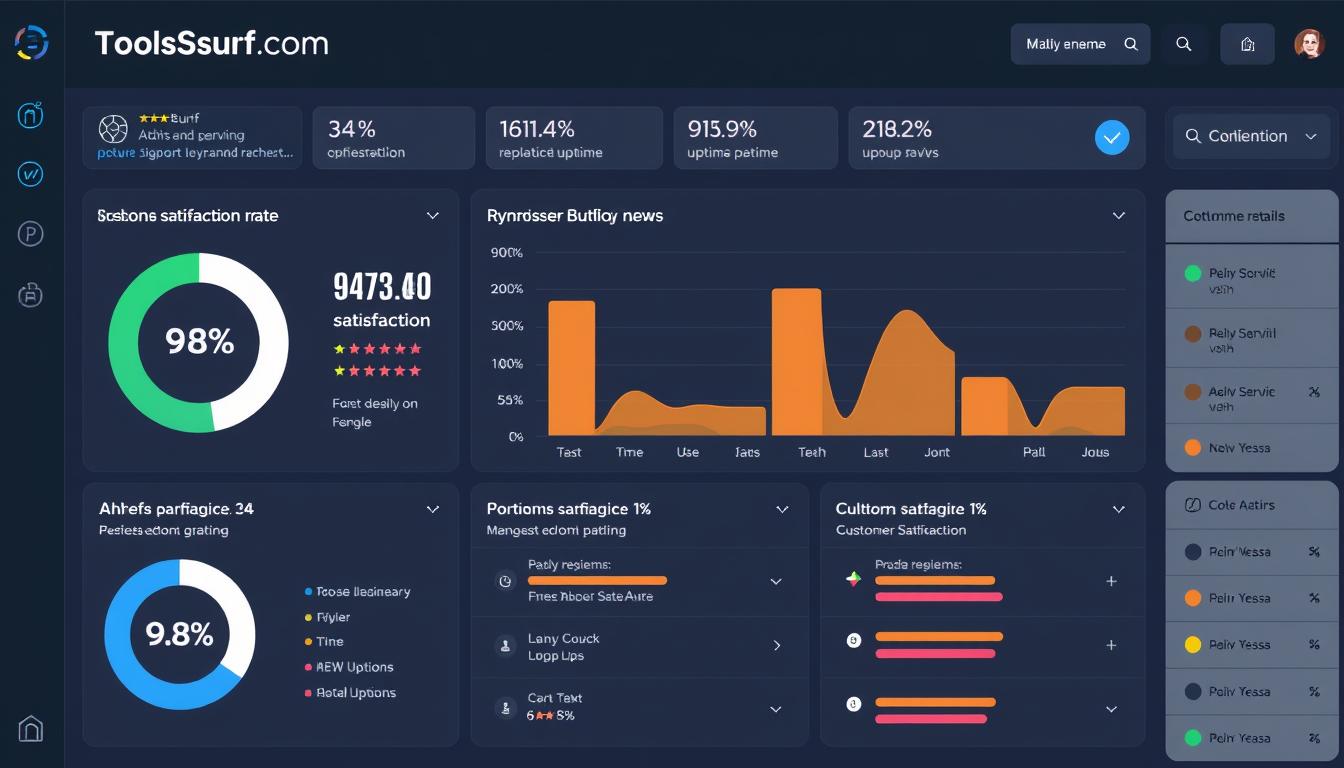Click the blue 9.8% donut chart
This screenshot has height=768, width=1344.
click(x=180, y=634)
